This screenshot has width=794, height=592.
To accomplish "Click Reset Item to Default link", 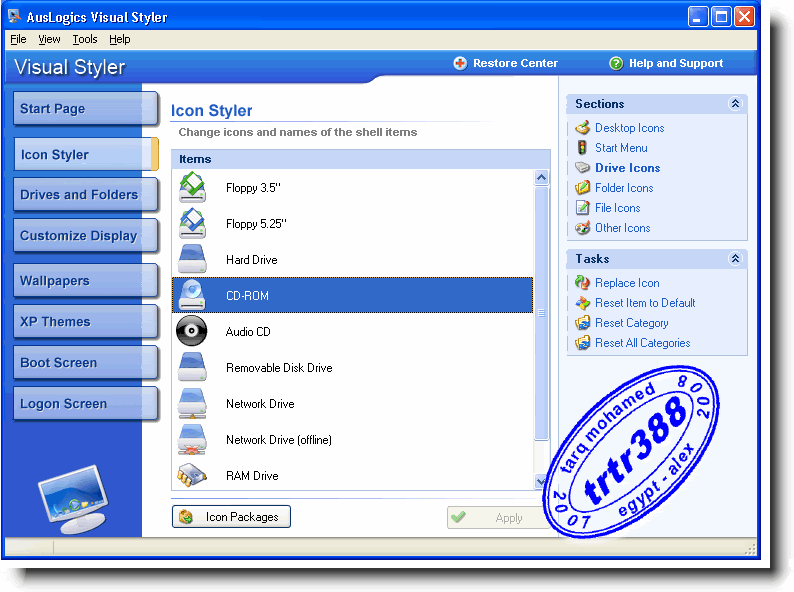I will 645,303.
